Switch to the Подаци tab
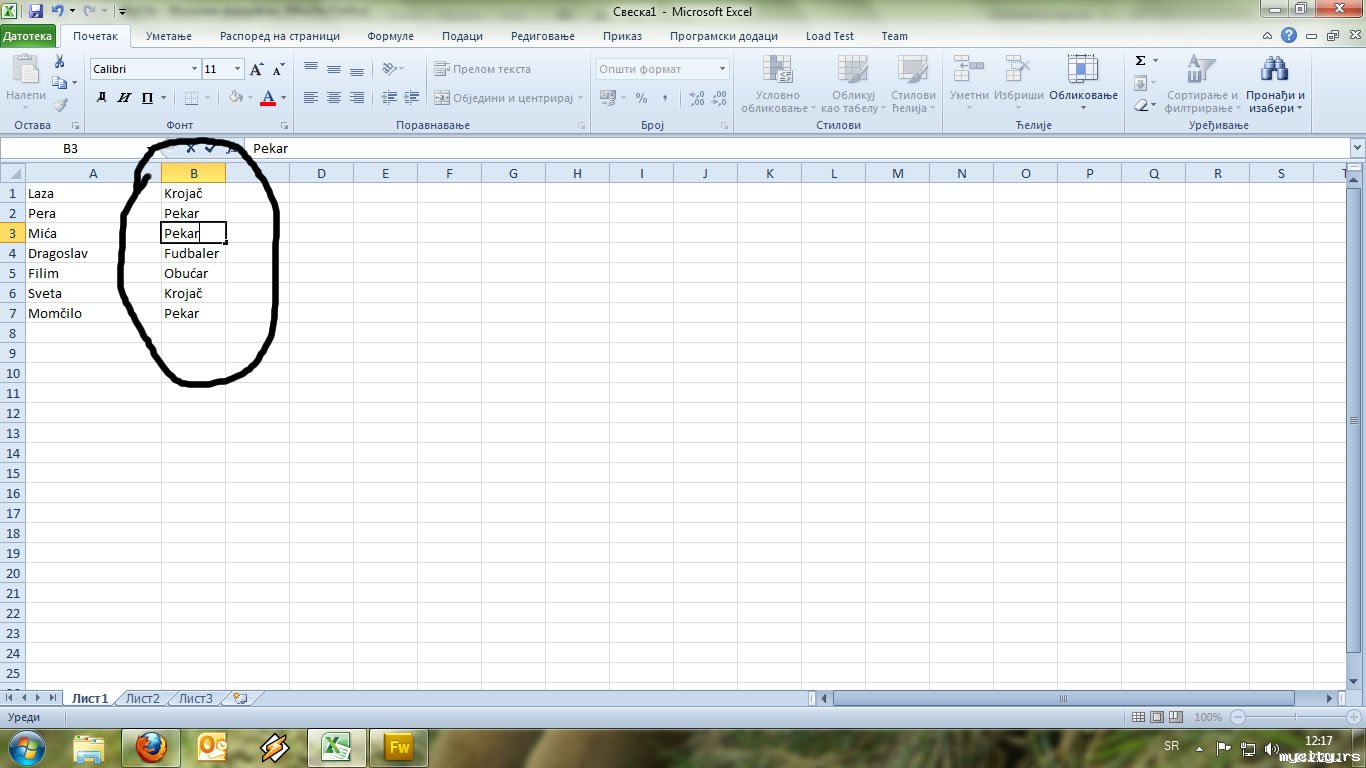 point(462,36)
